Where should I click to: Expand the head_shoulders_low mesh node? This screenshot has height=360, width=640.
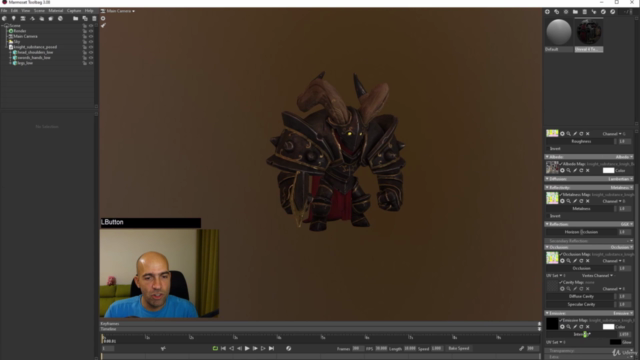click(11, 52)
